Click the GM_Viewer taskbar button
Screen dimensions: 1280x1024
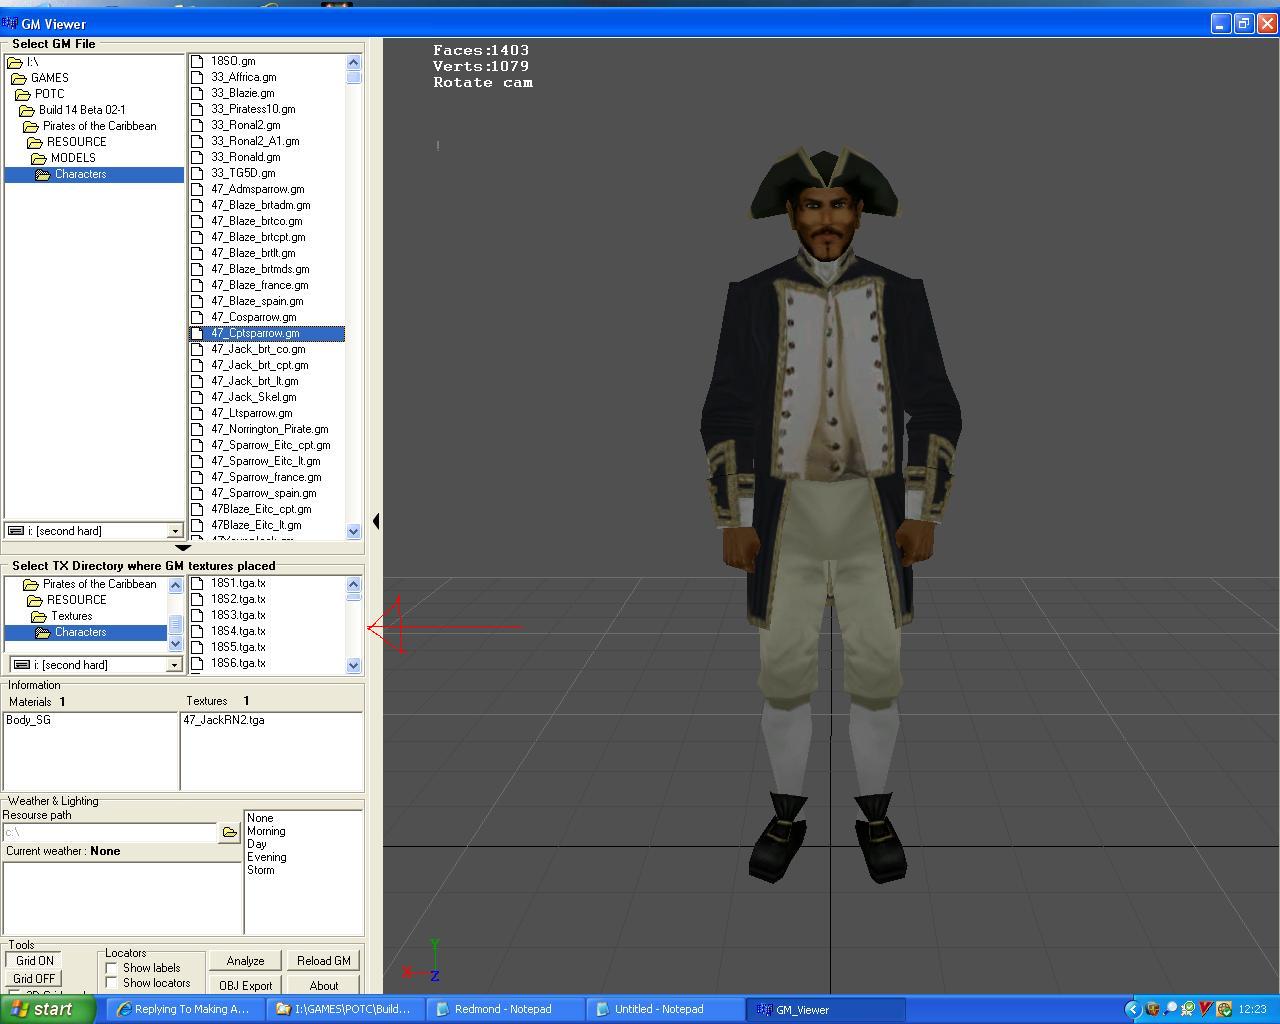(x=826, y=1009)
